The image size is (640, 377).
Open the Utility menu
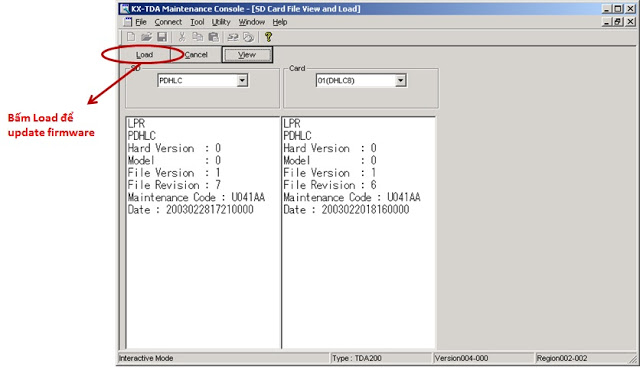pos(221,22)
